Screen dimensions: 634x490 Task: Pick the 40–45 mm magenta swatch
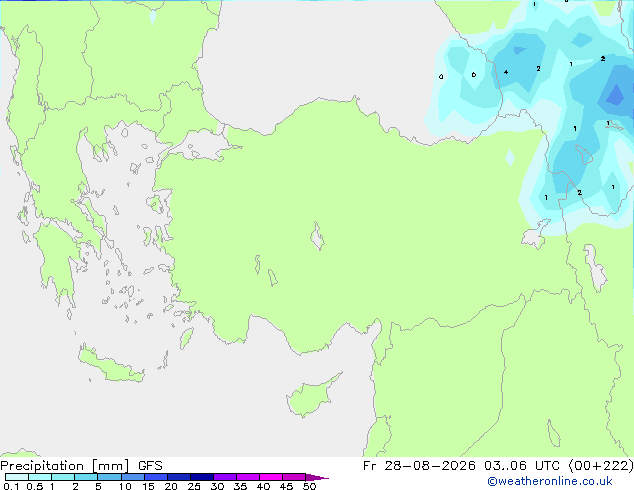271,477
